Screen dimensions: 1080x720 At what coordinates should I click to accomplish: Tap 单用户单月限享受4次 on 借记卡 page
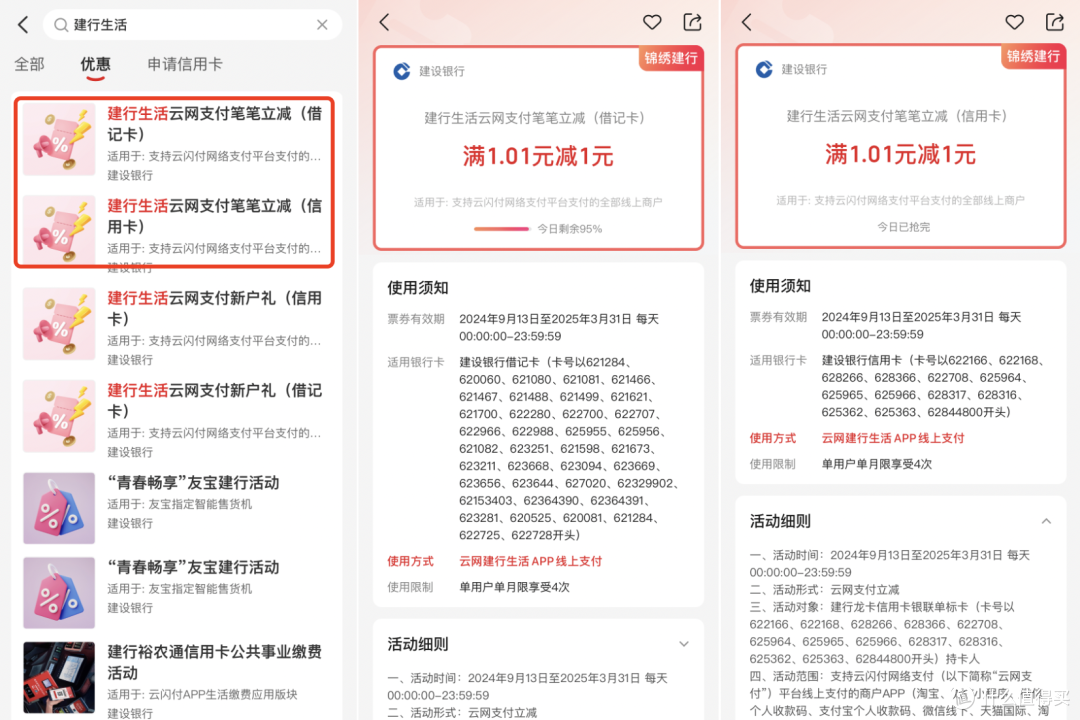tap(515, 587)
